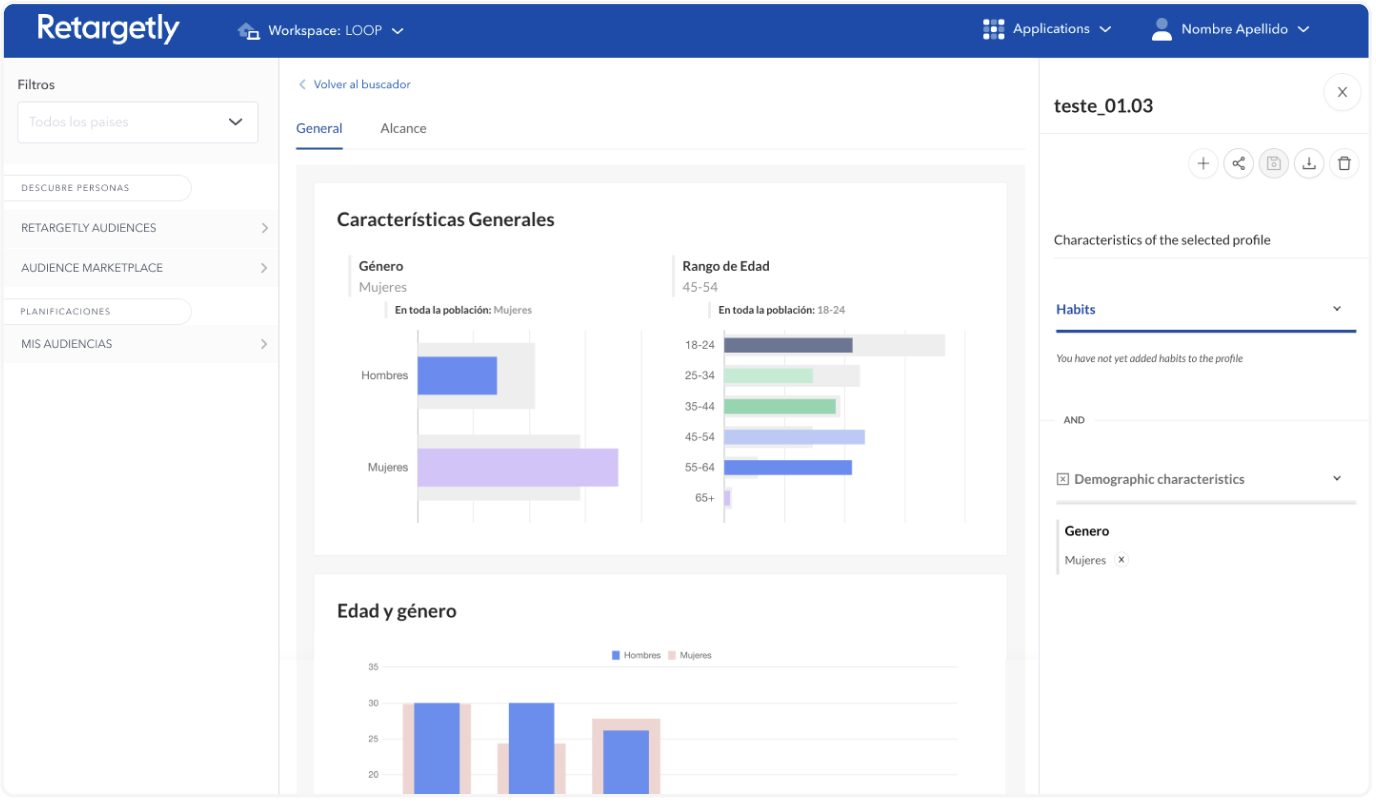This screenshot has width=1376, height=802.
Task: Expand Audience Marketplace in the sidebar
Action: point(141,268)
